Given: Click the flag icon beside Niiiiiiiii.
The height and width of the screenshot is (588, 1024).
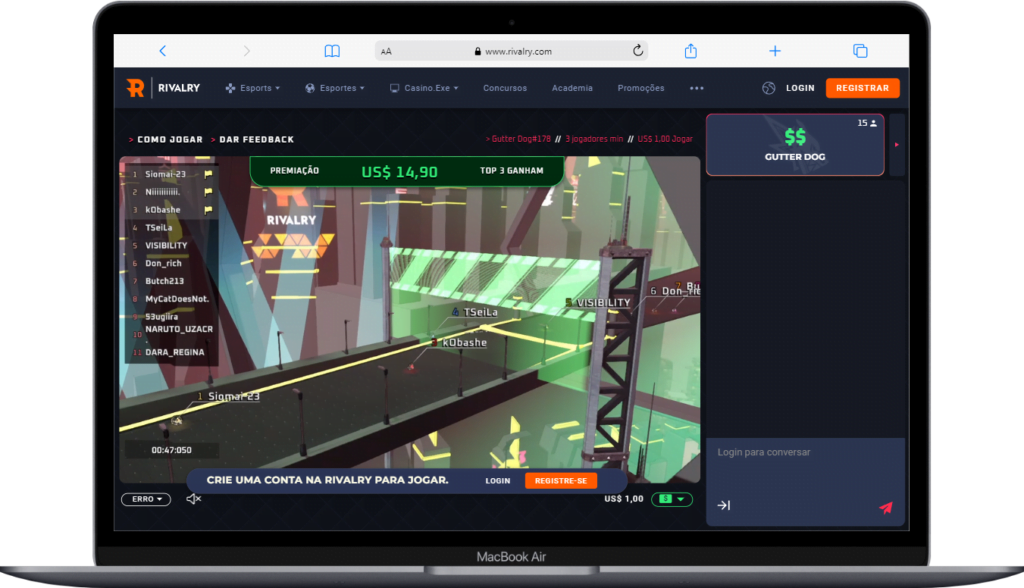Looking at the screenshot, I should [208, 192].
